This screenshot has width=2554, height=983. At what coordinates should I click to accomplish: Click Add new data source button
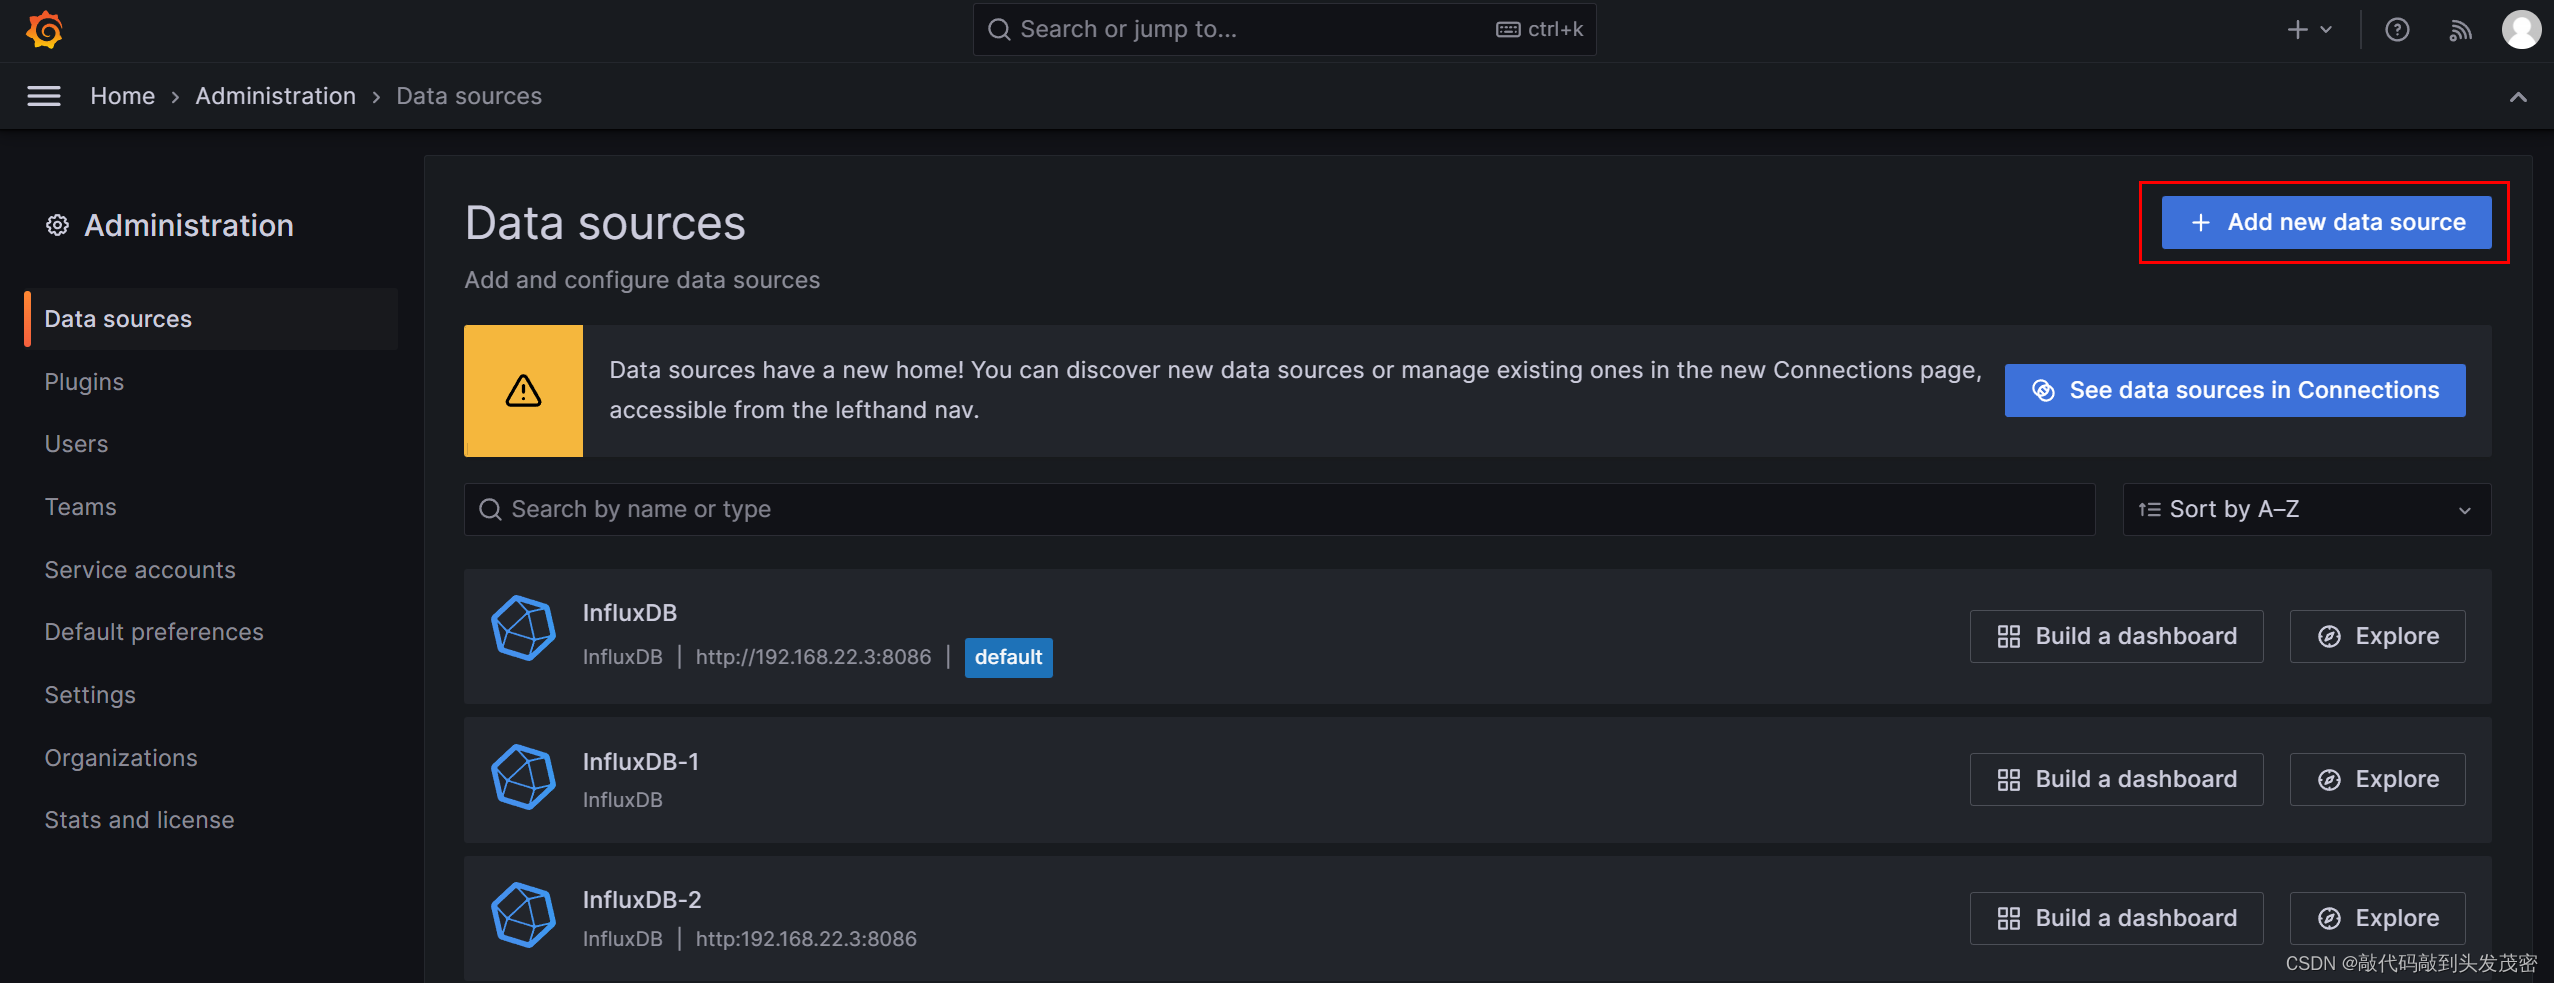click(2326, 222)
